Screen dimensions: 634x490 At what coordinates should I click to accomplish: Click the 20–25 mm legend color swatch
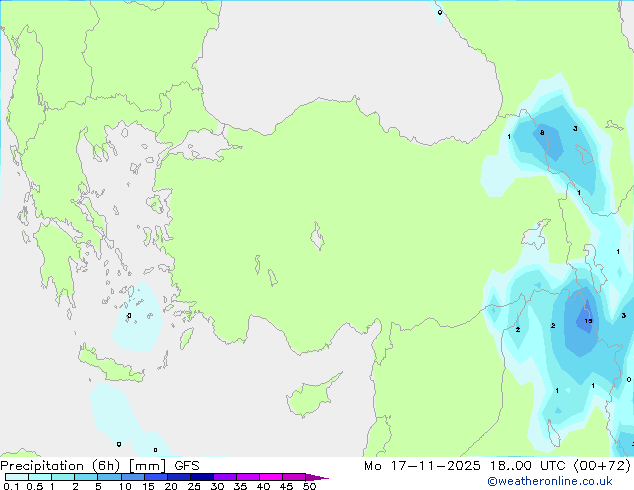pyautogui.click(x=178, y=477)
